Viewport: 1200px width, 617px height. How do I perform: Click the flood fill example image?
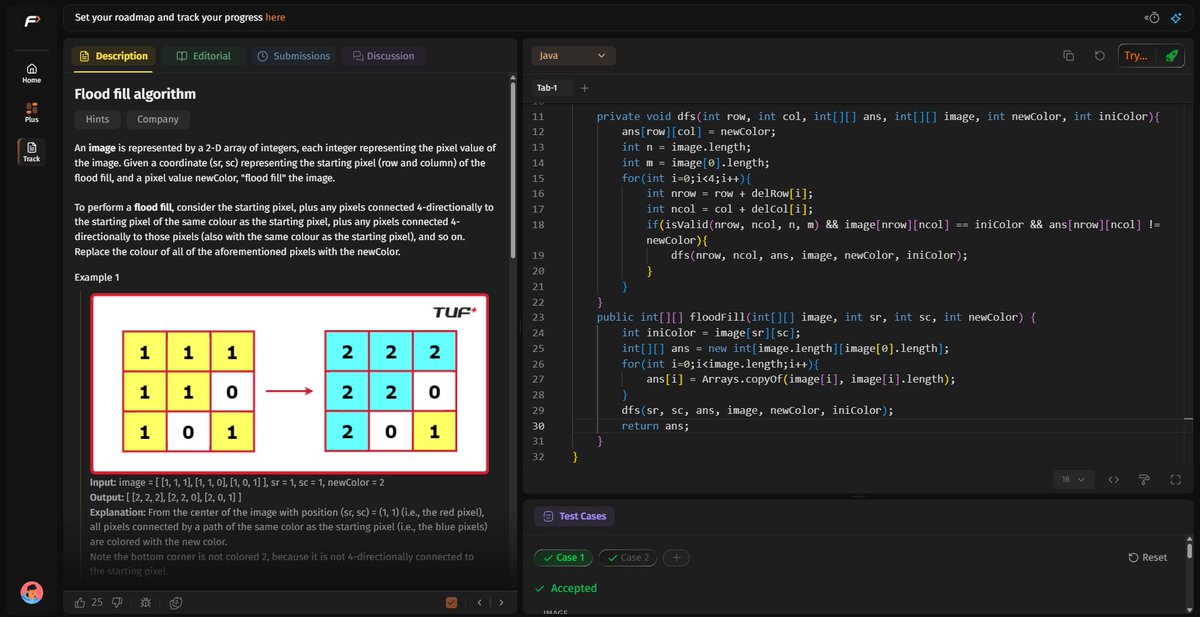pos(290,383)
